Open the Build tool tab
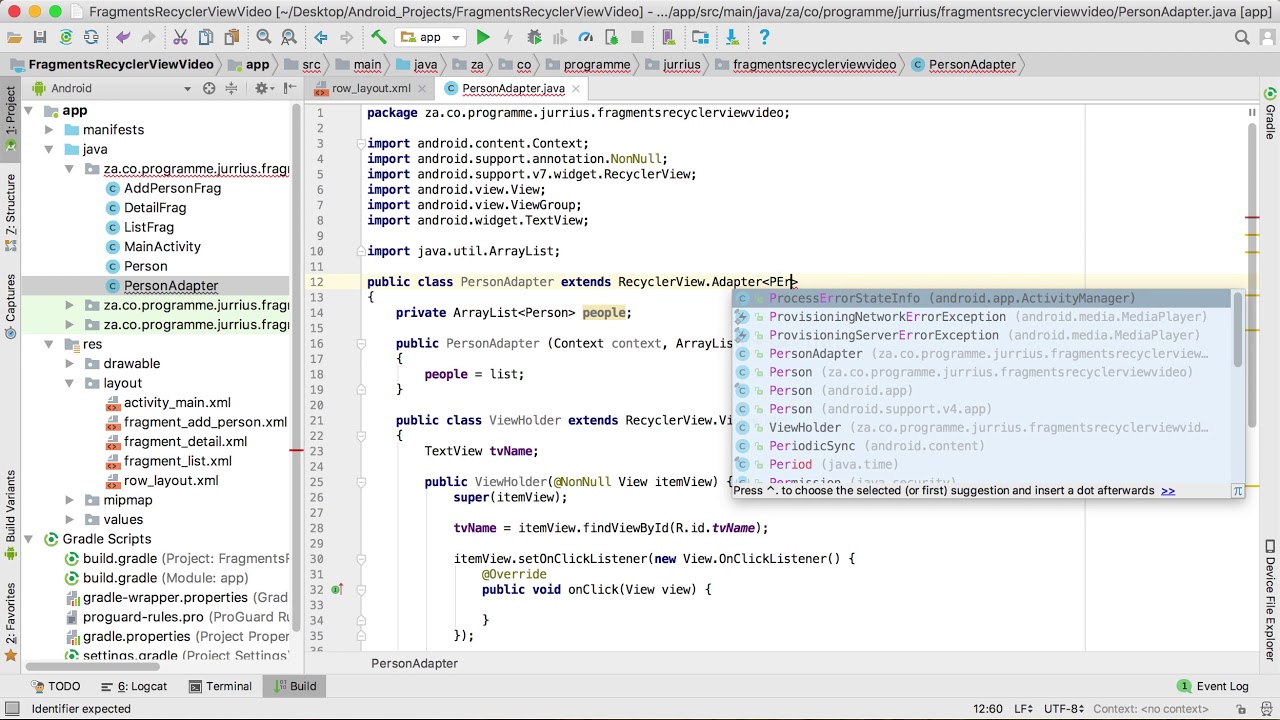 (293, 686)
